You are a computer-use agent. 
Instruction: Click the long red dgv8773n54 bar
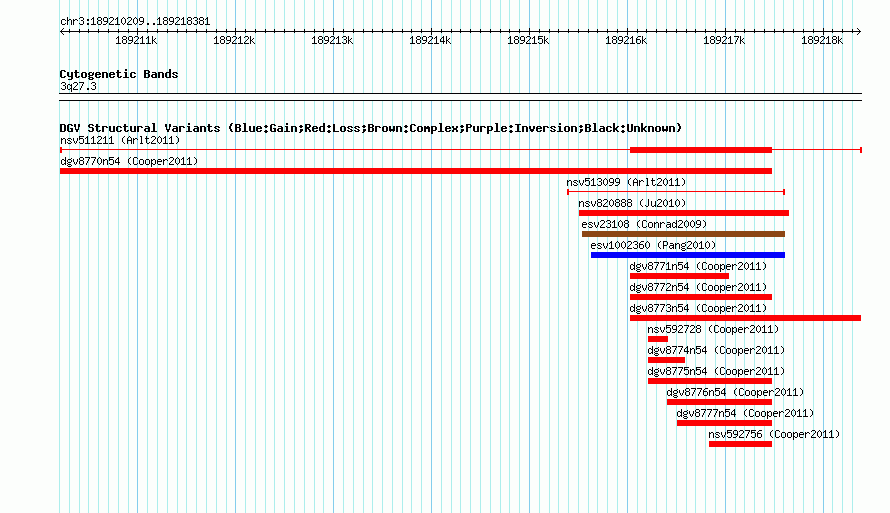point(745,318)
